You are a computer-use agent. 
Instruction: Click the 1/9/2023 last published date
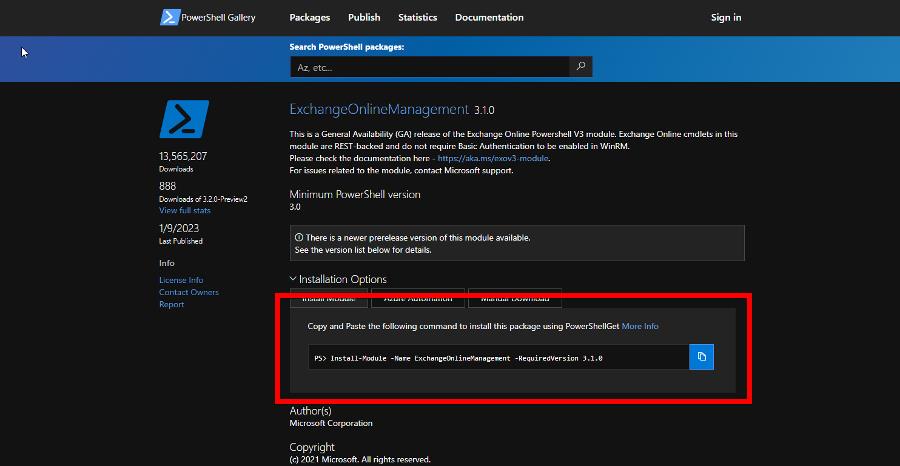click(179, 228)
